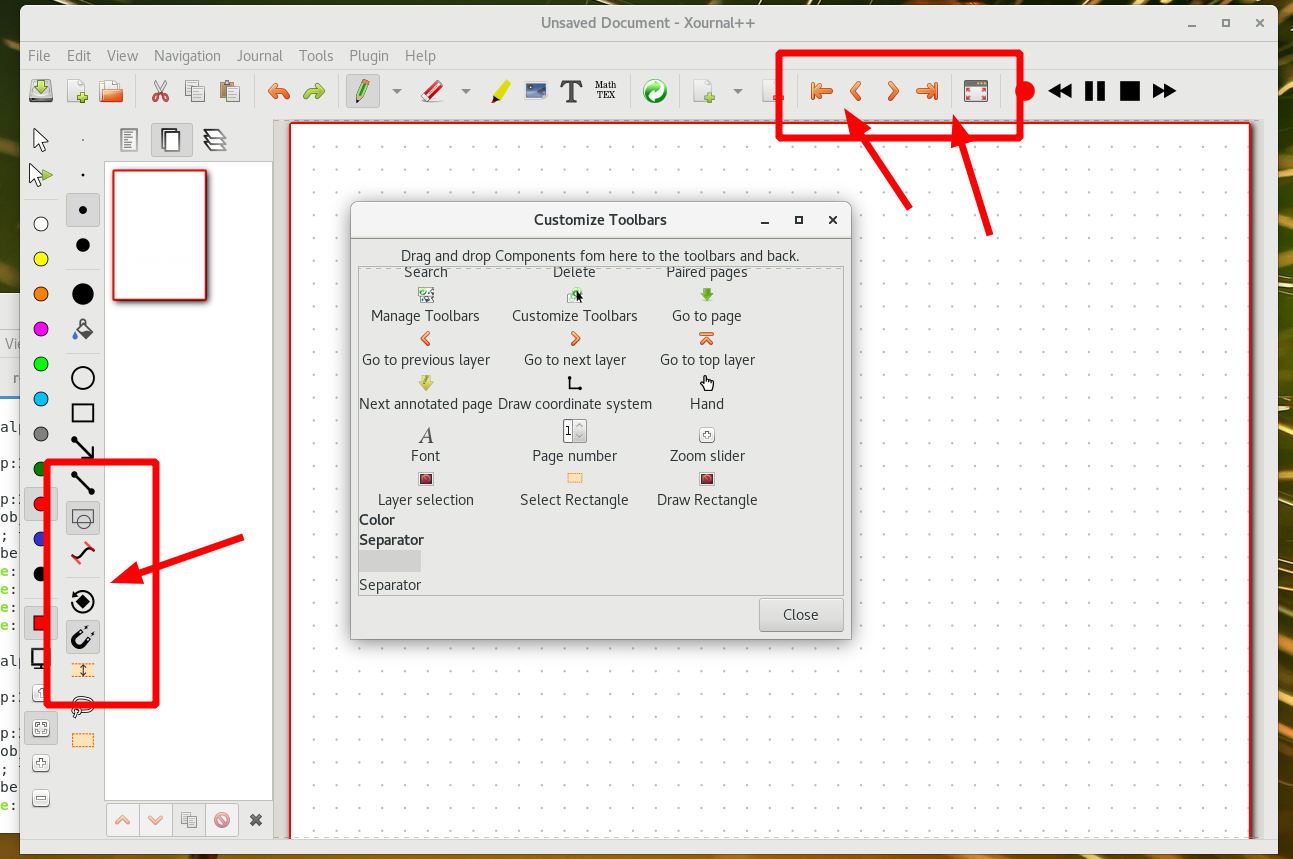Open the Tools menu
The height and width of the screenshot is (859, 1293).
pyautogui.click(x=316, y=56)
